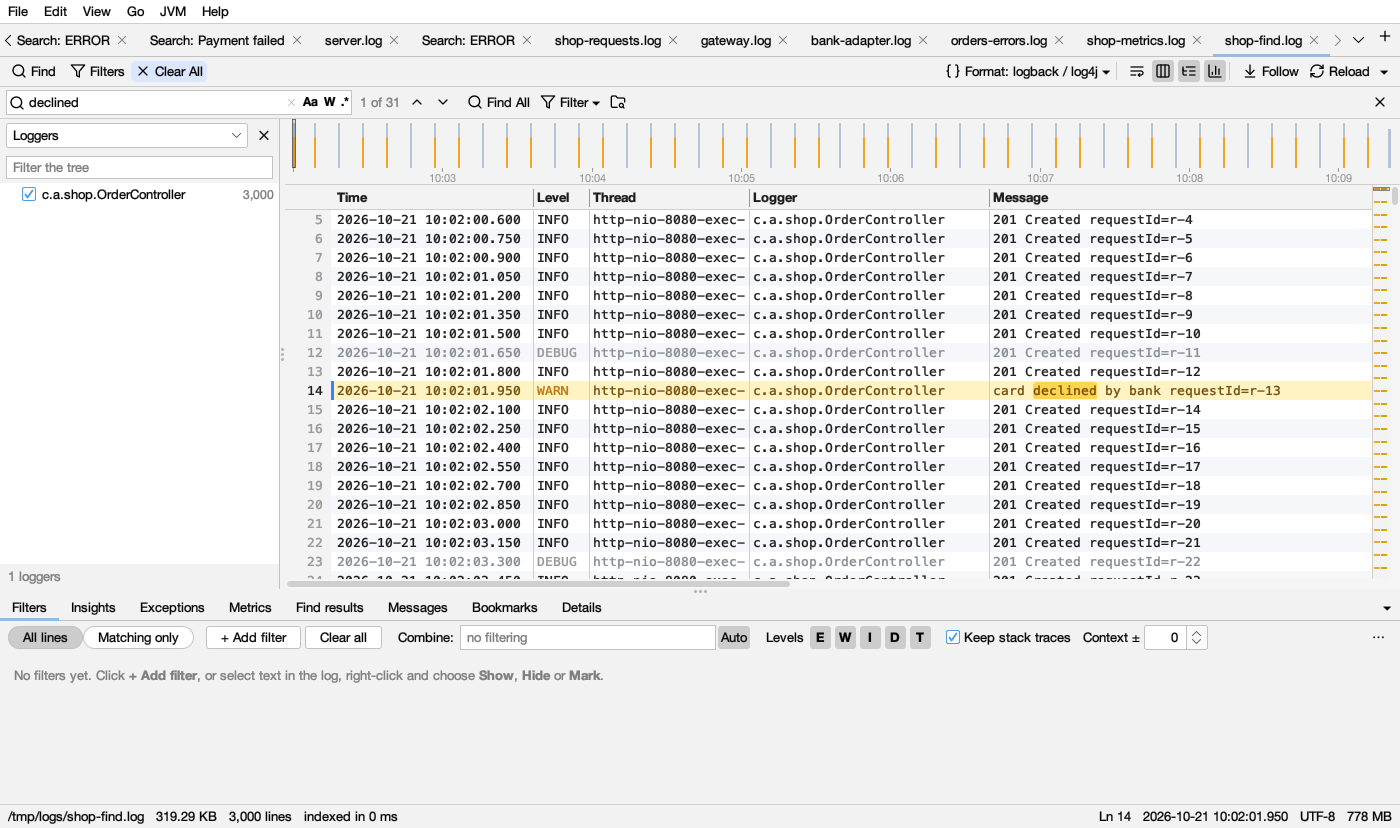
Task: Toggle the tree sidebar view icon
Action: pyautogui.click(x=1189, y=71)
